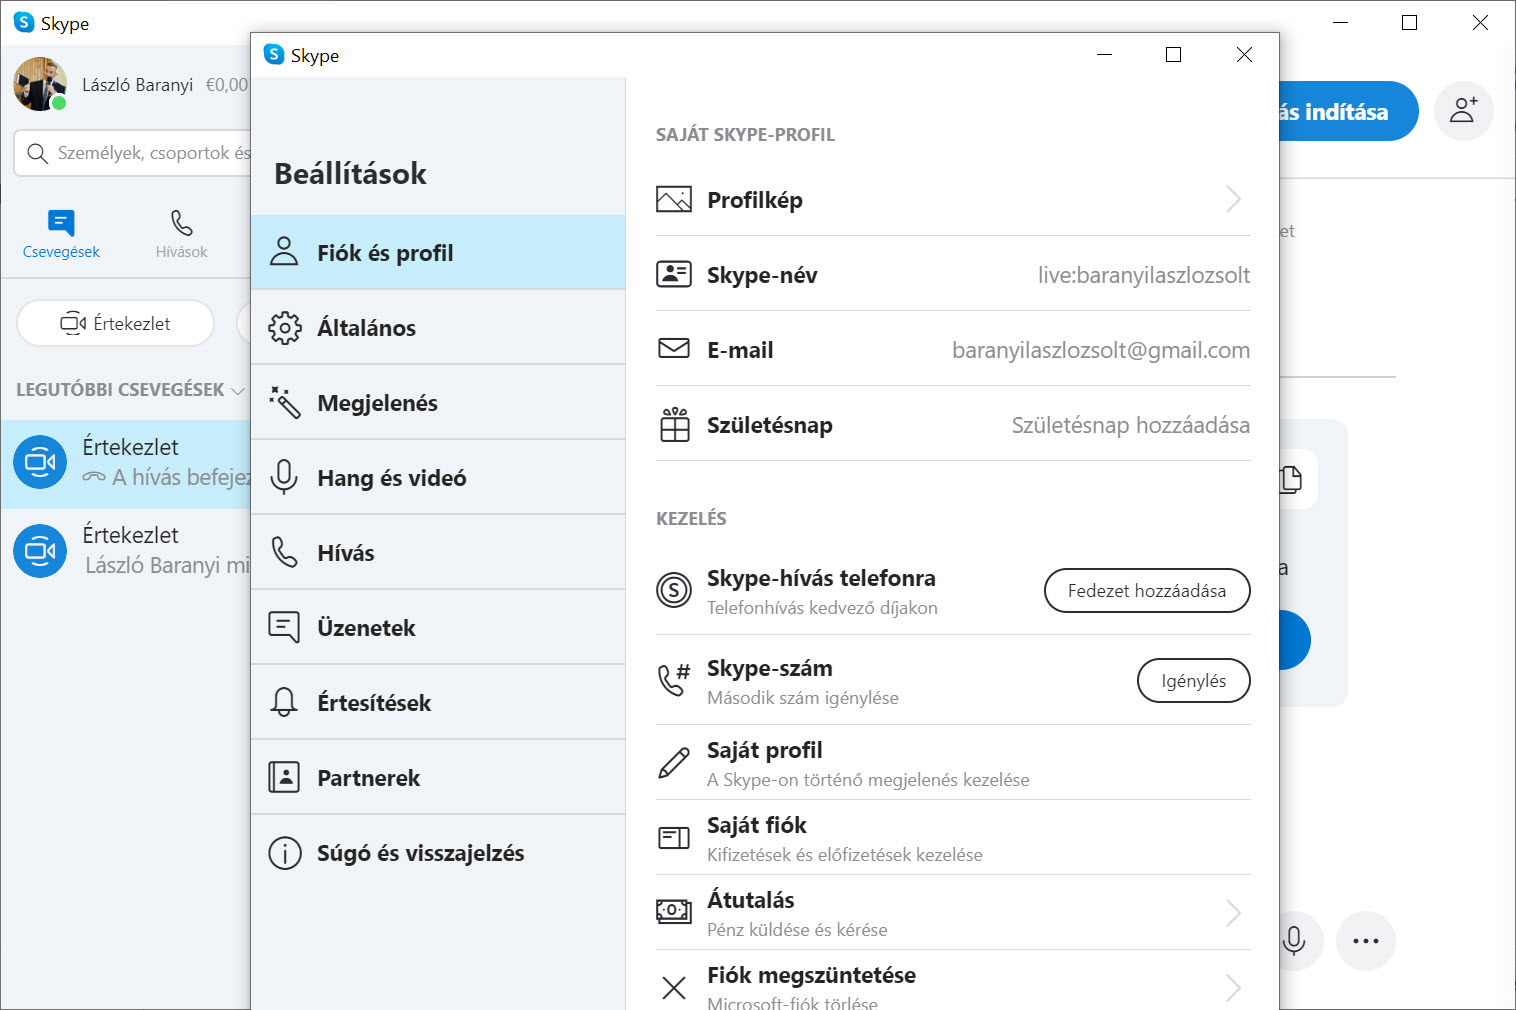
Task: Click the Személyek, csoportok search field
Action: (x=133, y=153)
